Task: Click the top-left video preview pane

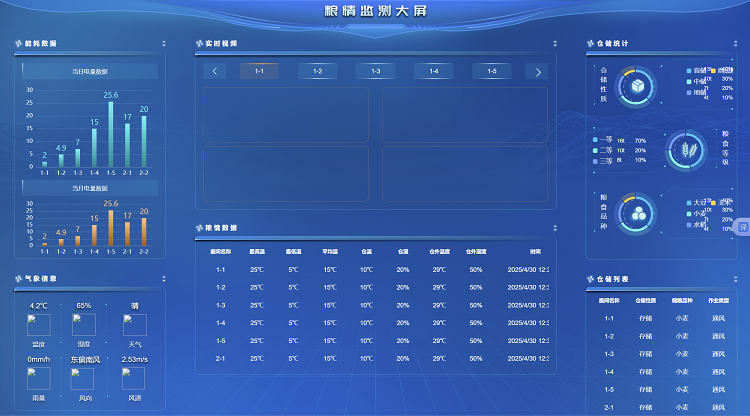Action: coord(286,114)
